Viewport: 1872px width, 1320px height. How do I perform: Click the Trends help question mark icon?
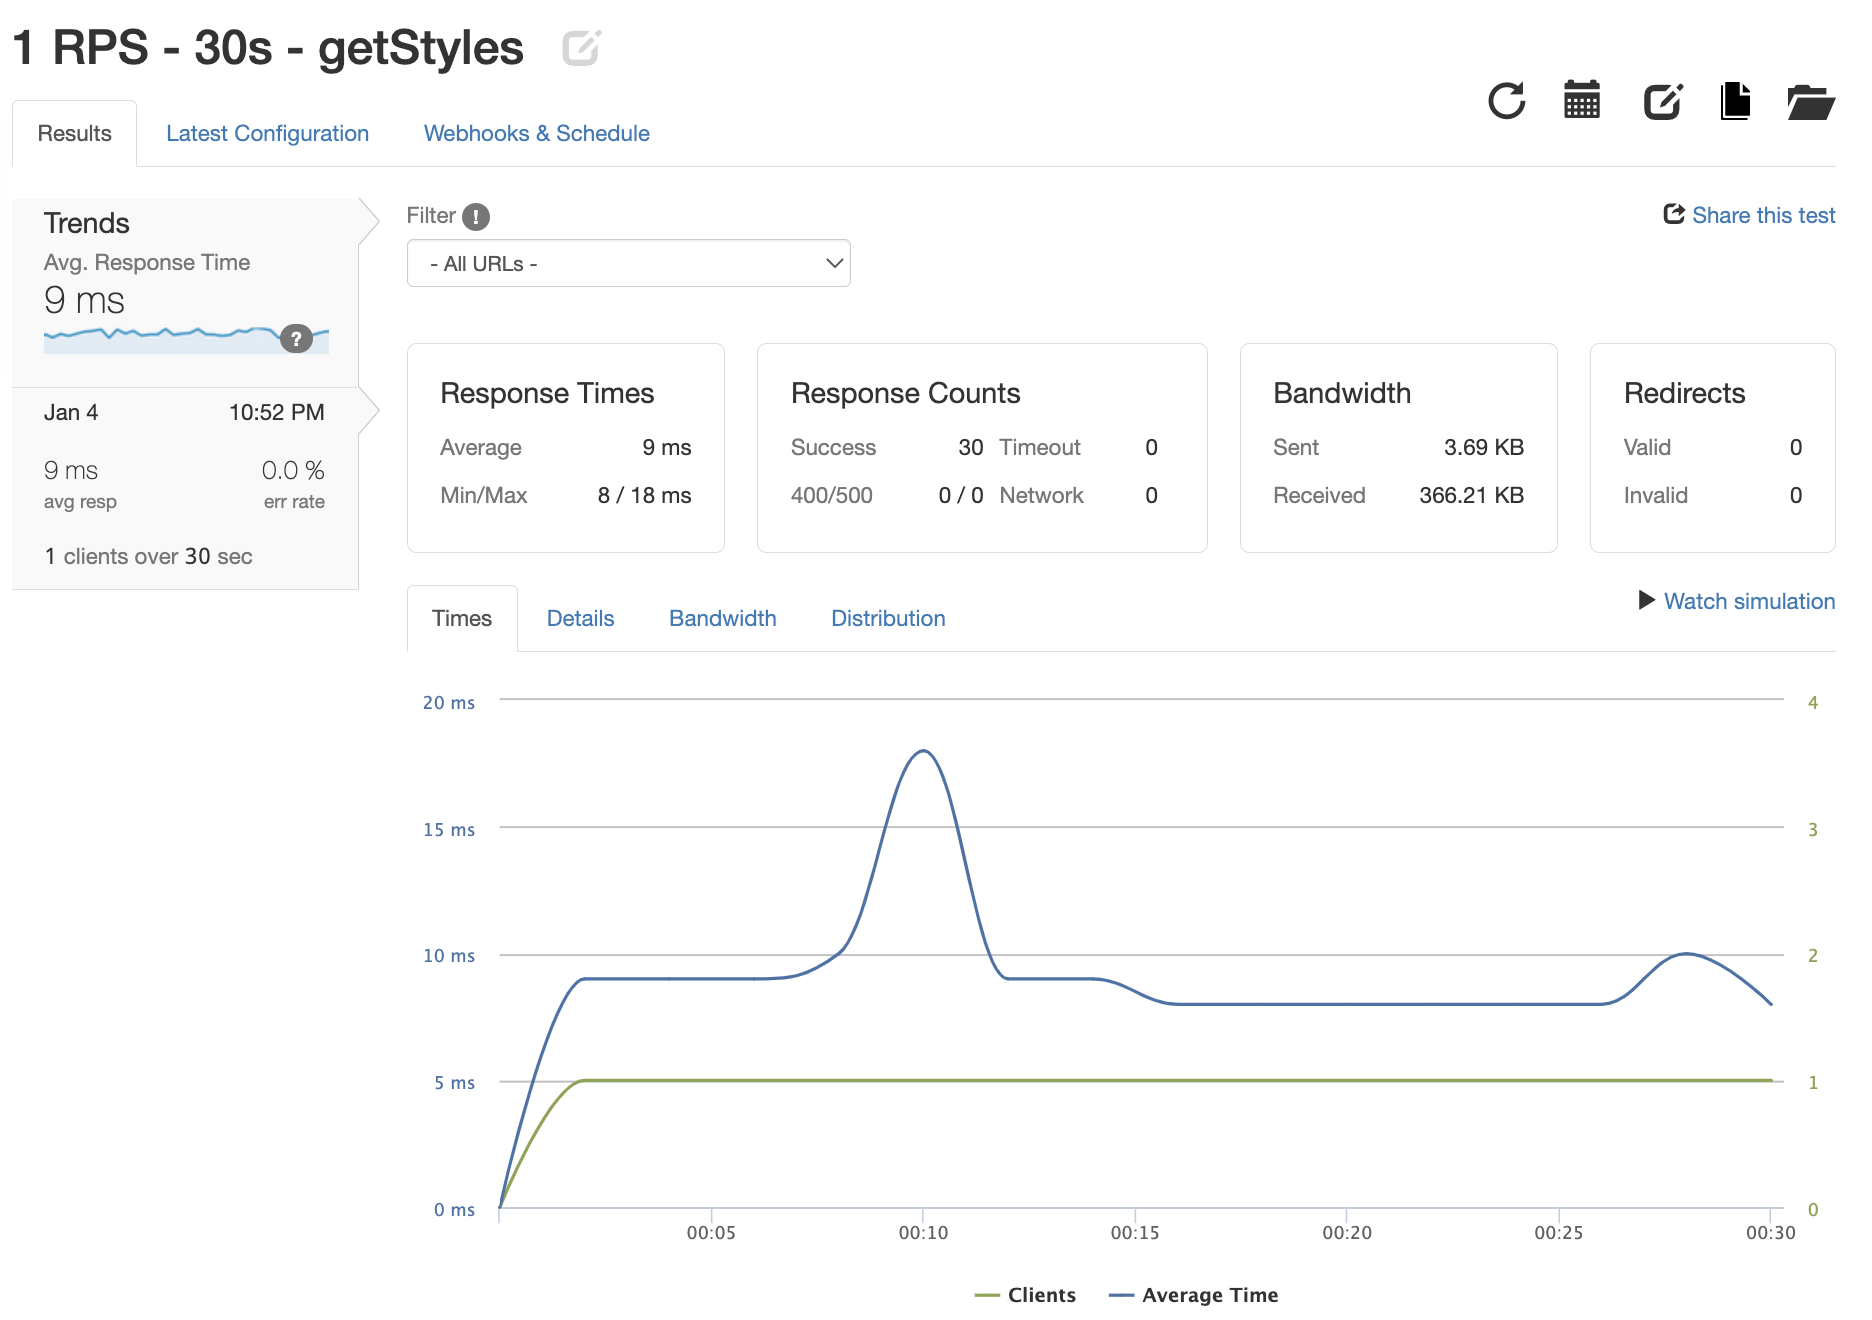point(296,338)
